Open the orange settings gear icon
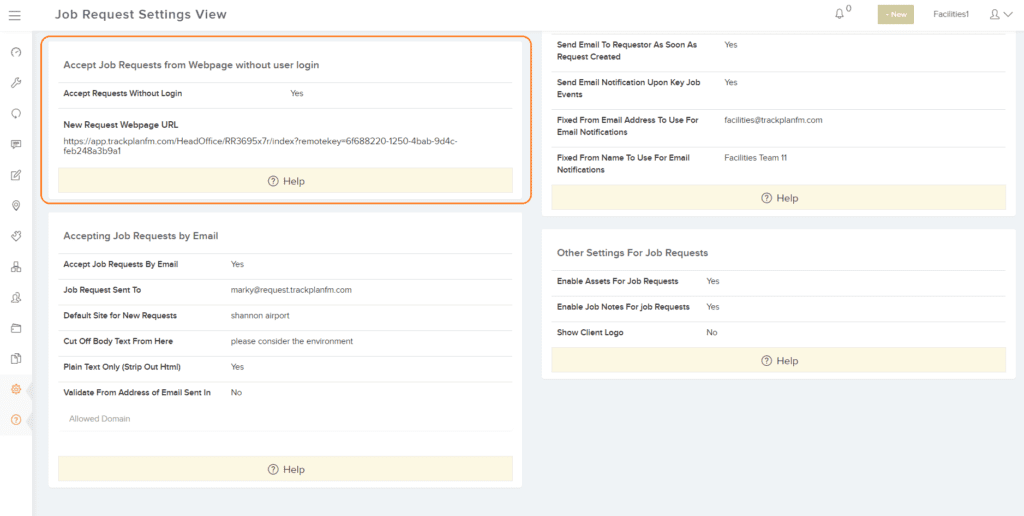The width and height of the screenshot is (1024, 516). click(x=16, y=389)
